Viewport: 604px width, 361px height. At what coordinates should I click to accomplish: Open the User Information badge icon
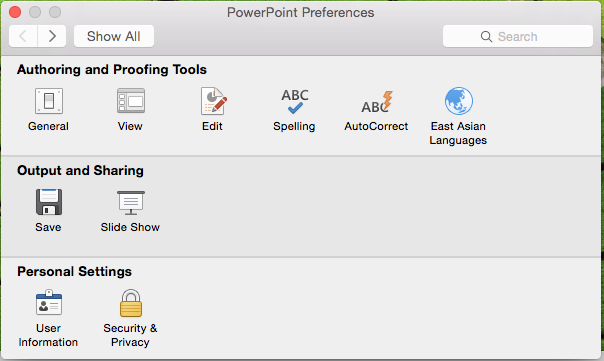tap(49, 303)
